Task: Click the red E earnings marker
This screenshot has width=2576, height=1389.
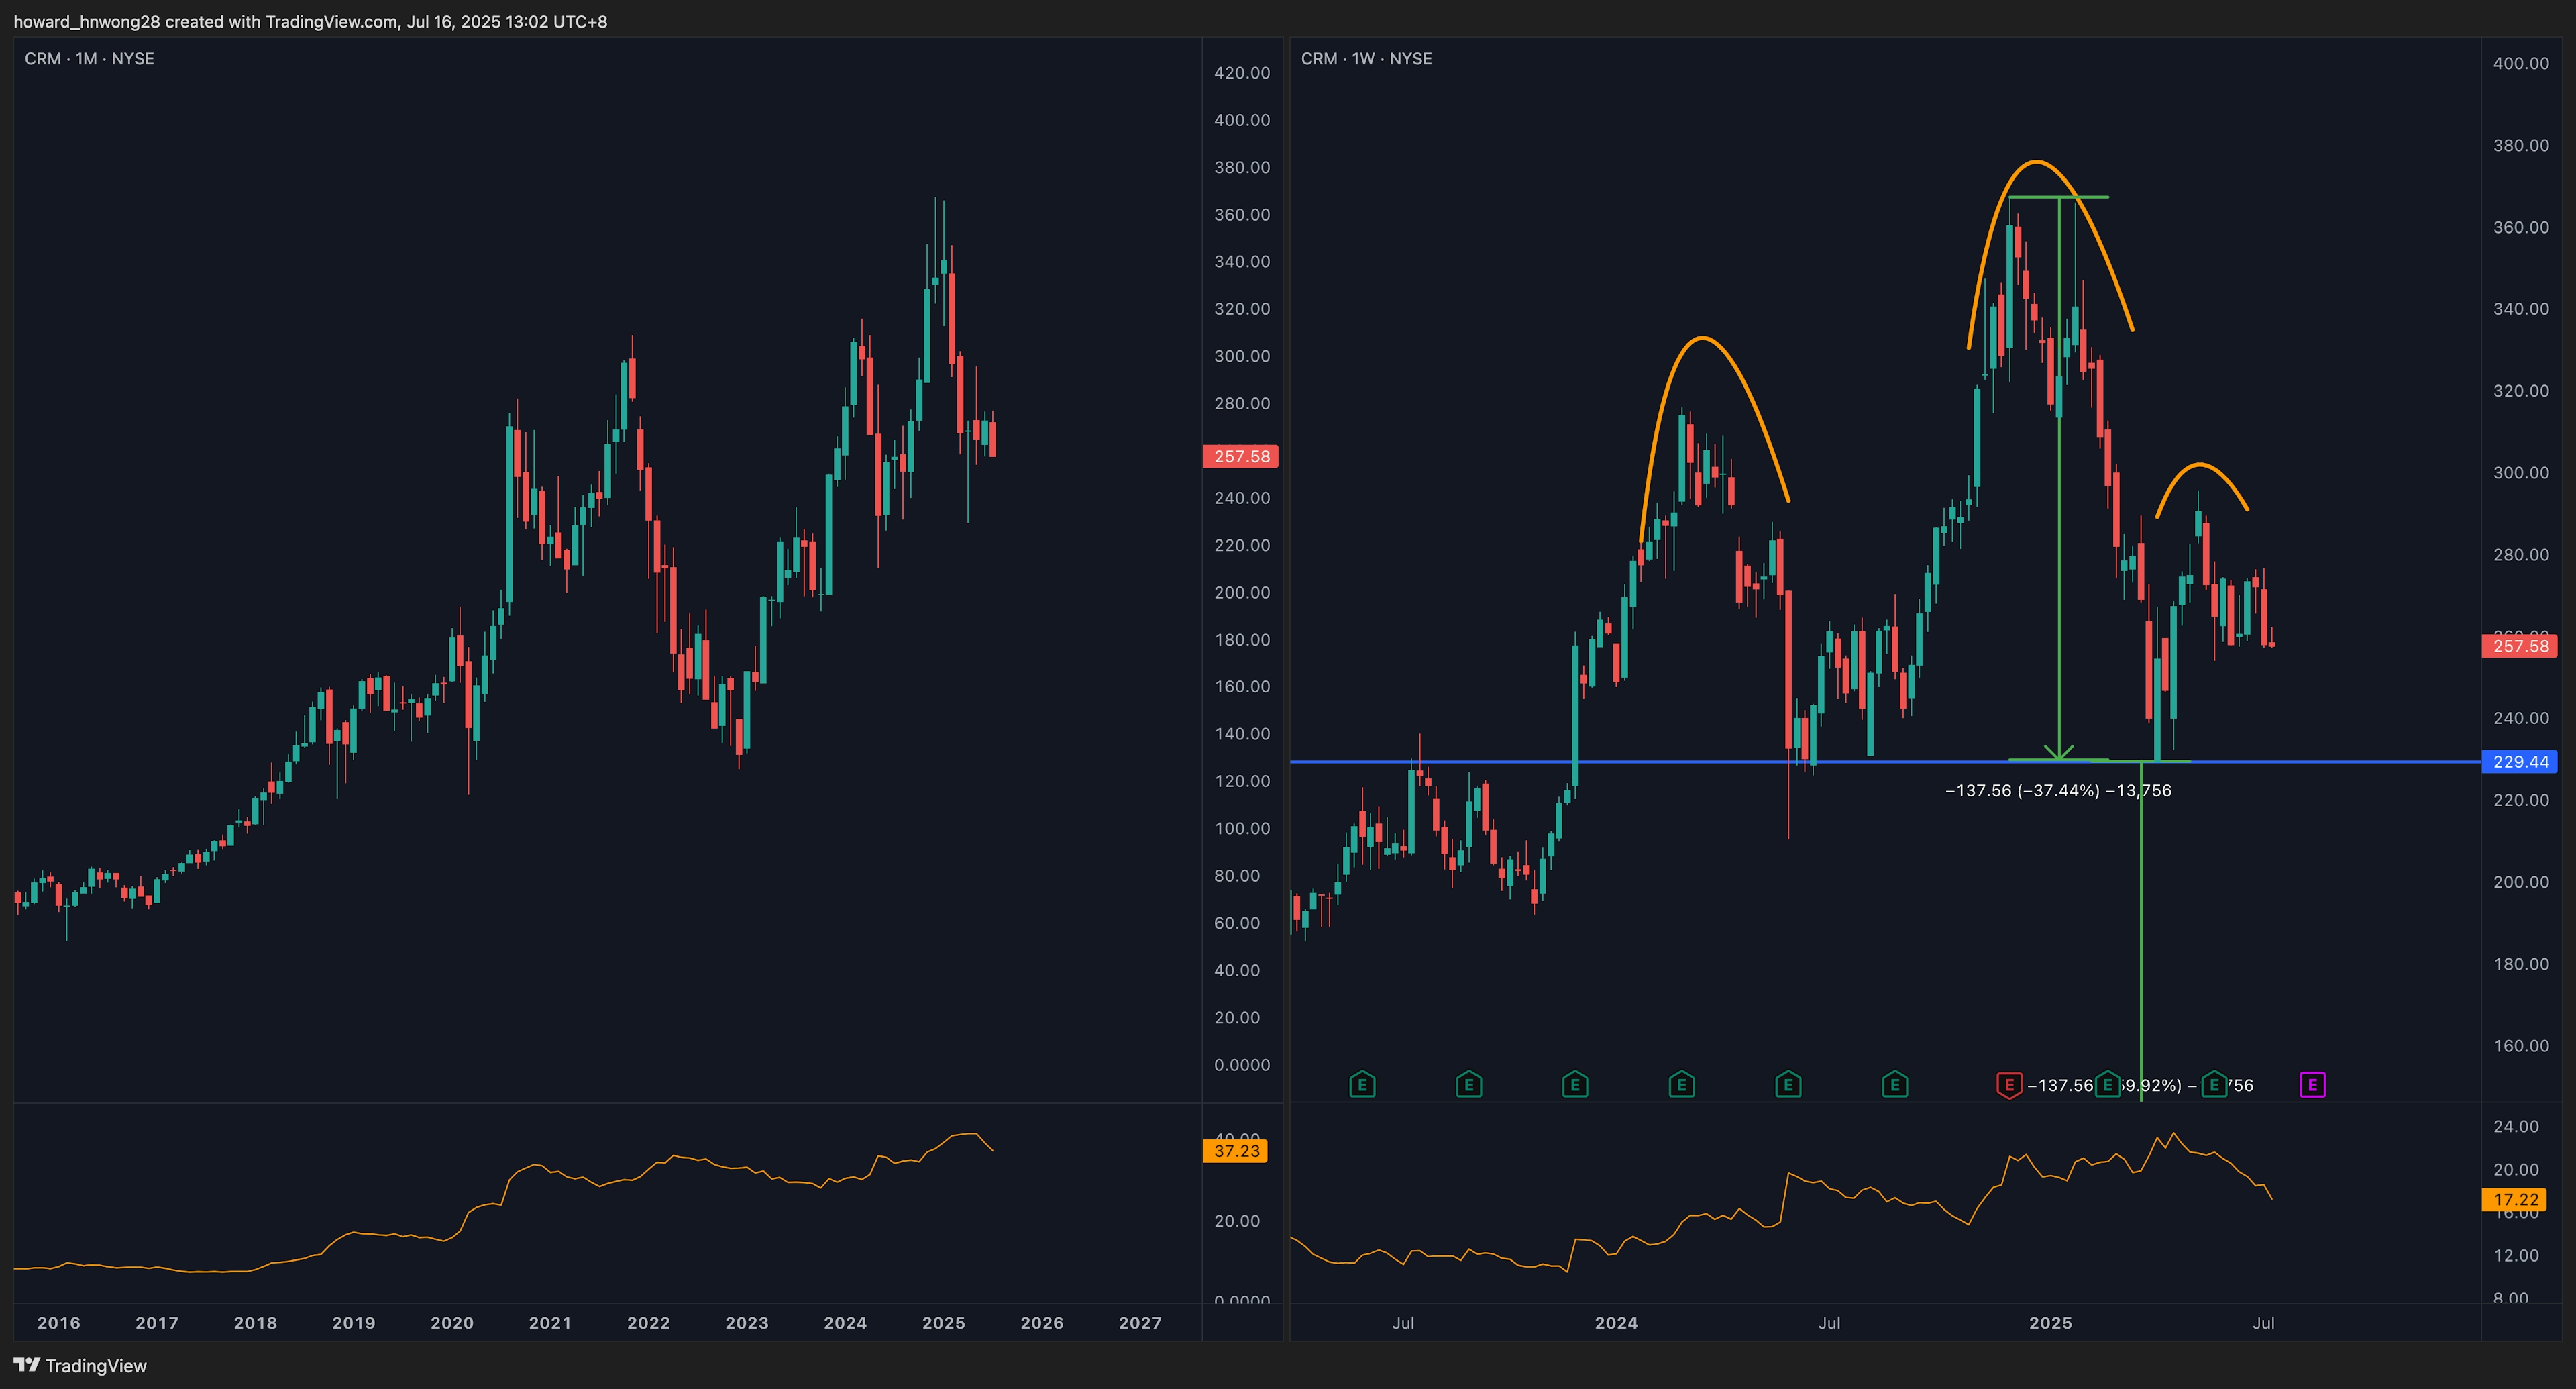Action: click(2009, 1085)
